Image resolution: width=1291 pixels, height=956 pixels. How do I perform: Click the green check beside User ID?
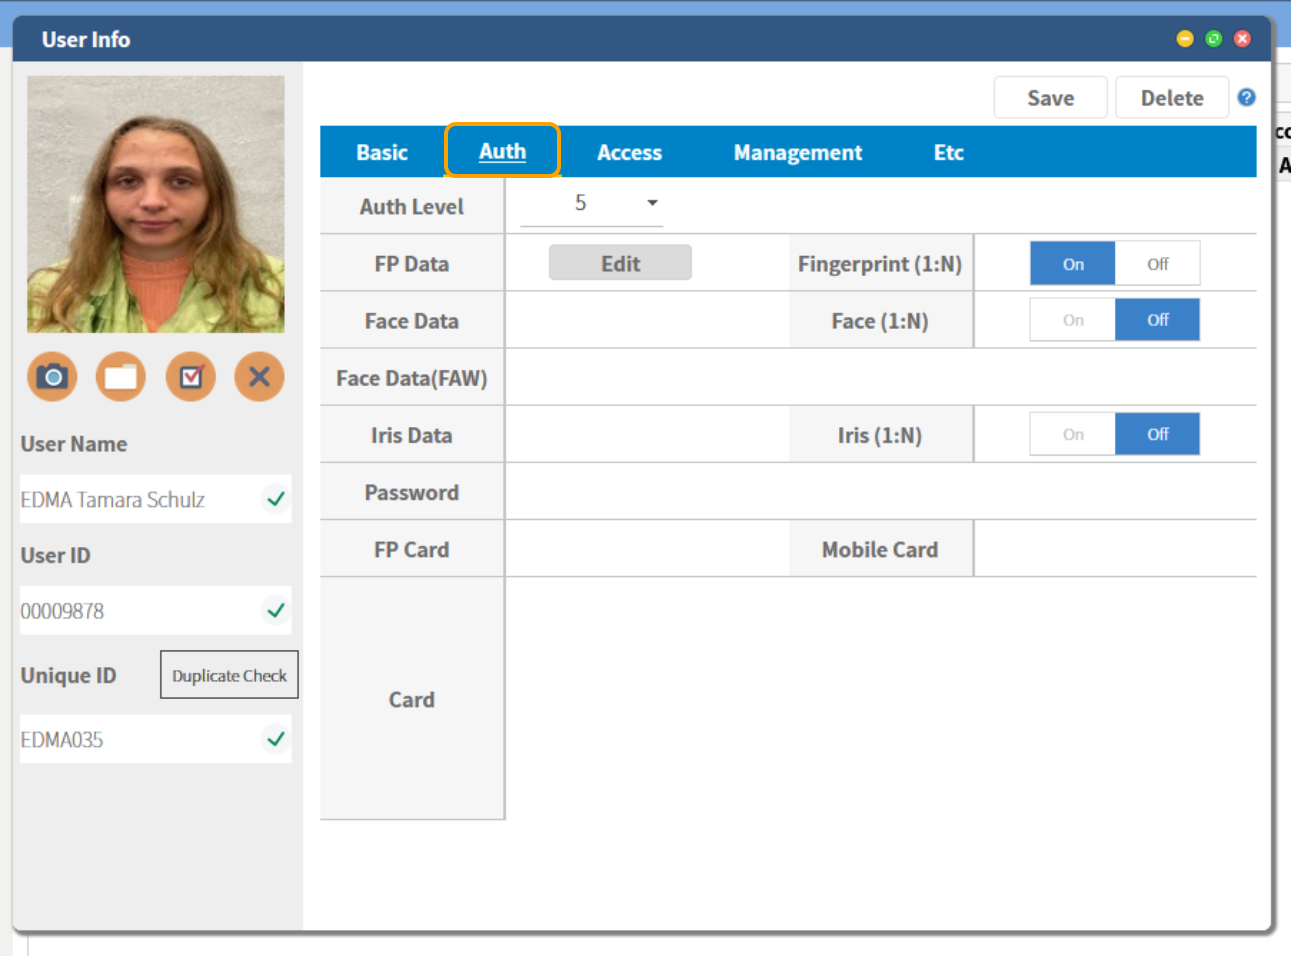tap(276, 610)
